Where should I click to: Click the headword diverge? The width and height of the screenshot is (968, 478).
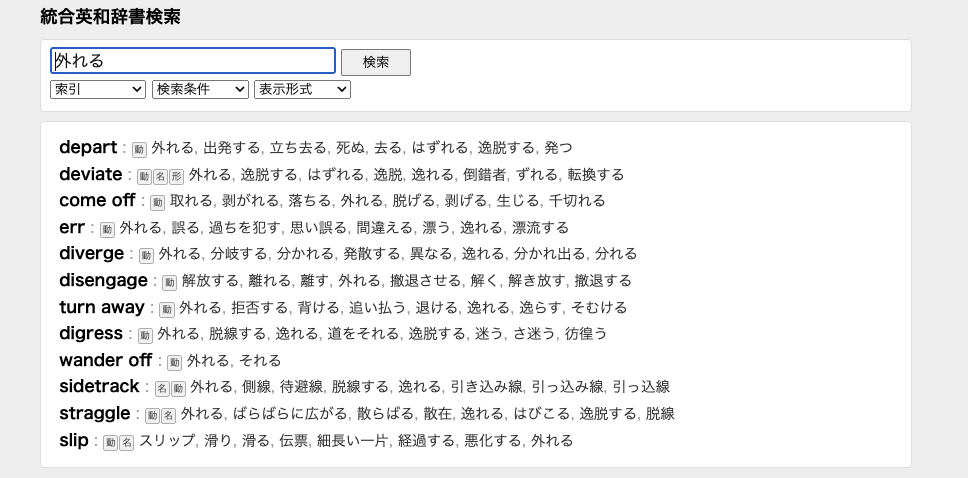click(91, 254)
